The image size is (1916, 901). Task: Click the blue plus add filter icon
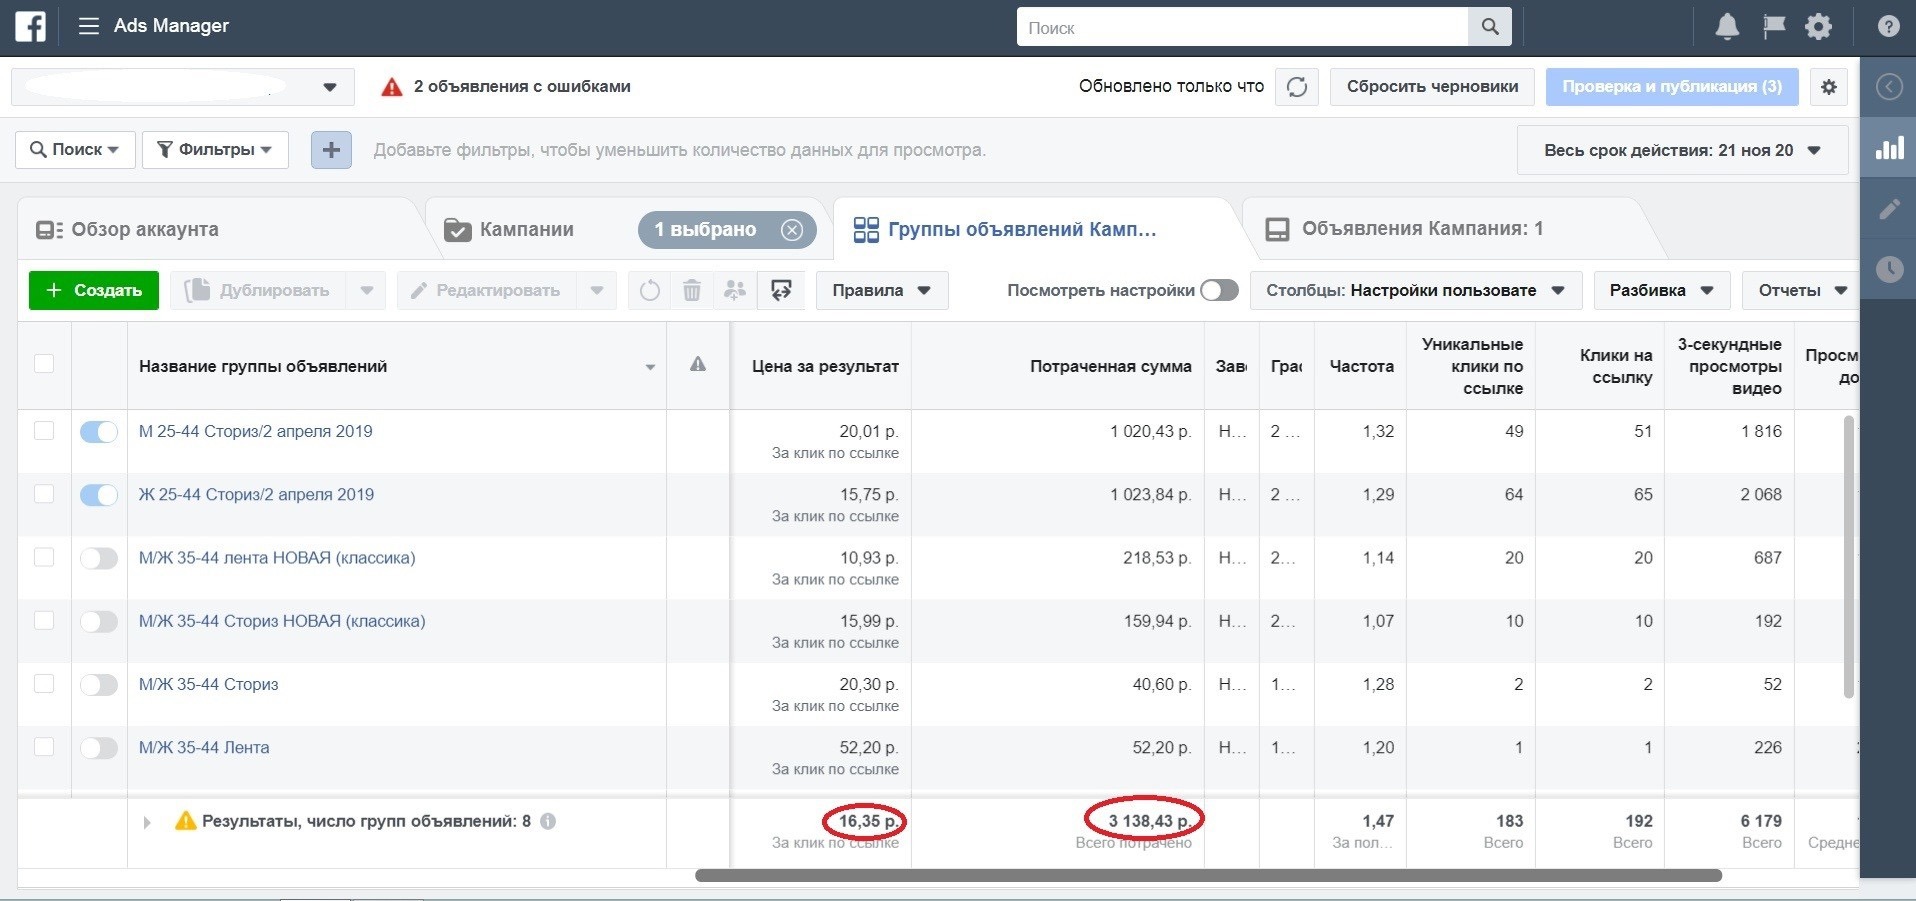pyautogui.click(x=331, y=150)
